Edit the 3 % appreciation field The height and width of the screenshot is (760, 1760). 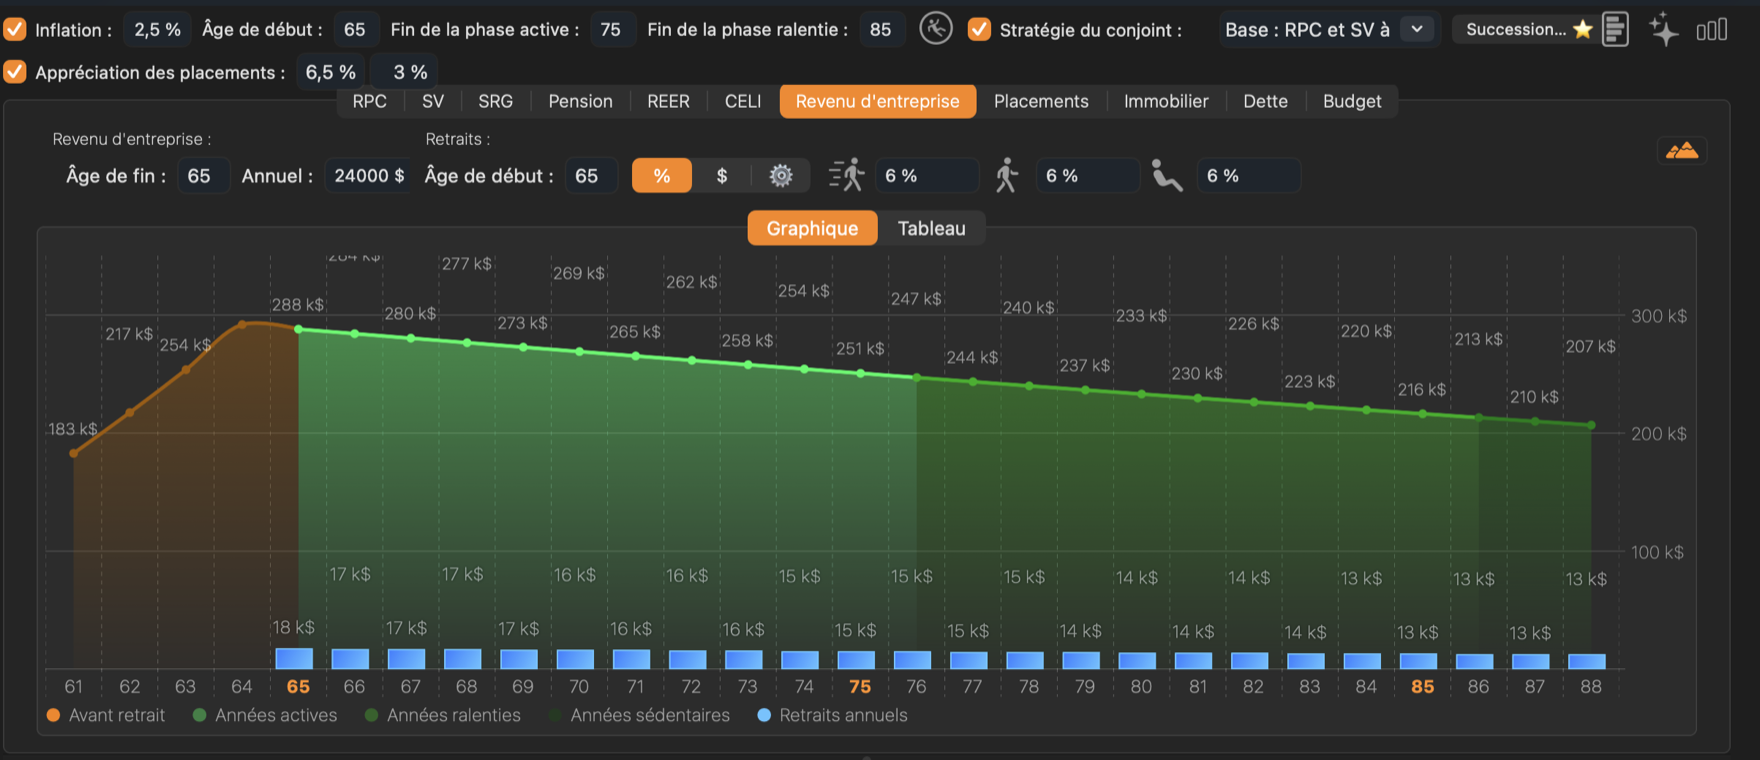click(405, 72)
